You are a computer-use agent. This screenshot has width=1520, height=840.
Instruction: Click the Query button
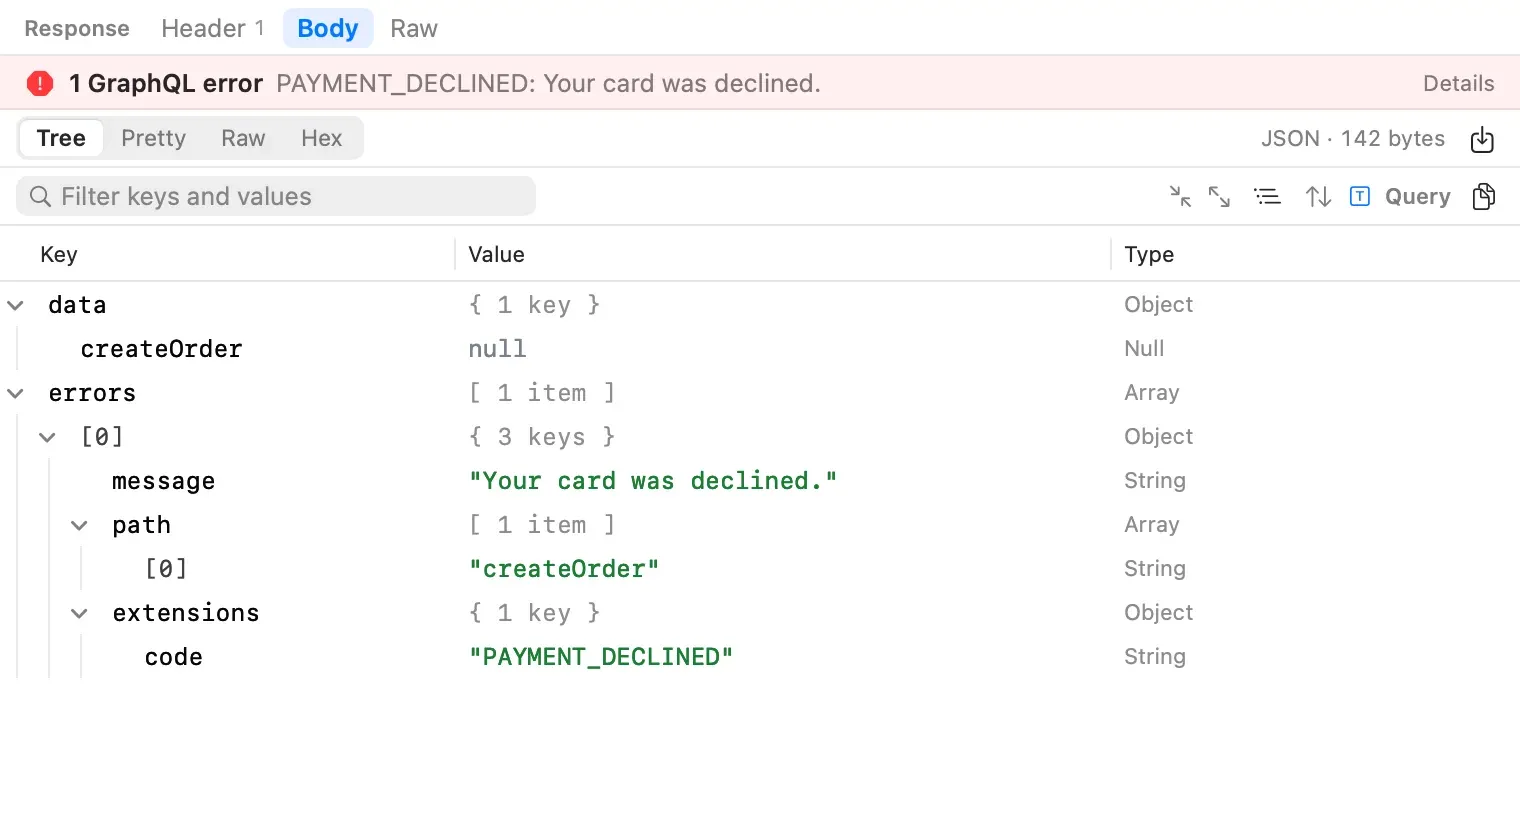[x=1418, y=196]
